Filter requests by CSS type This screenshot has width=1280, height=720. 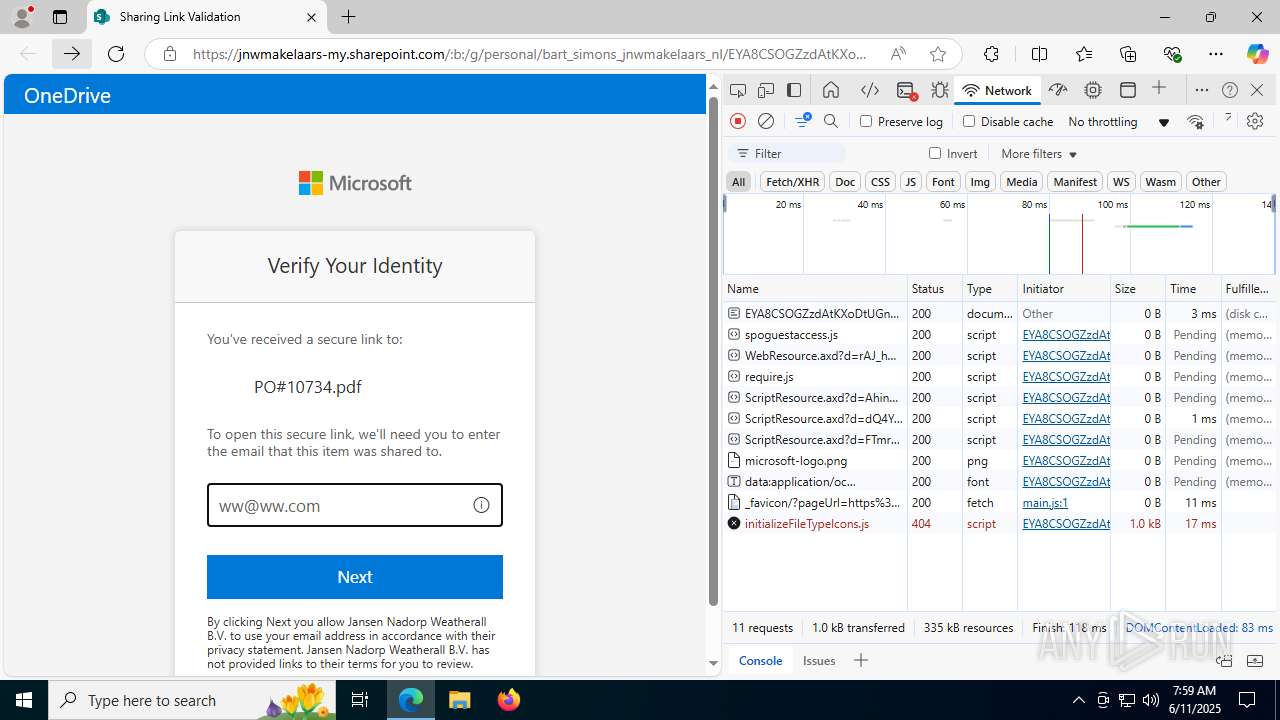(x=880, y=181)
